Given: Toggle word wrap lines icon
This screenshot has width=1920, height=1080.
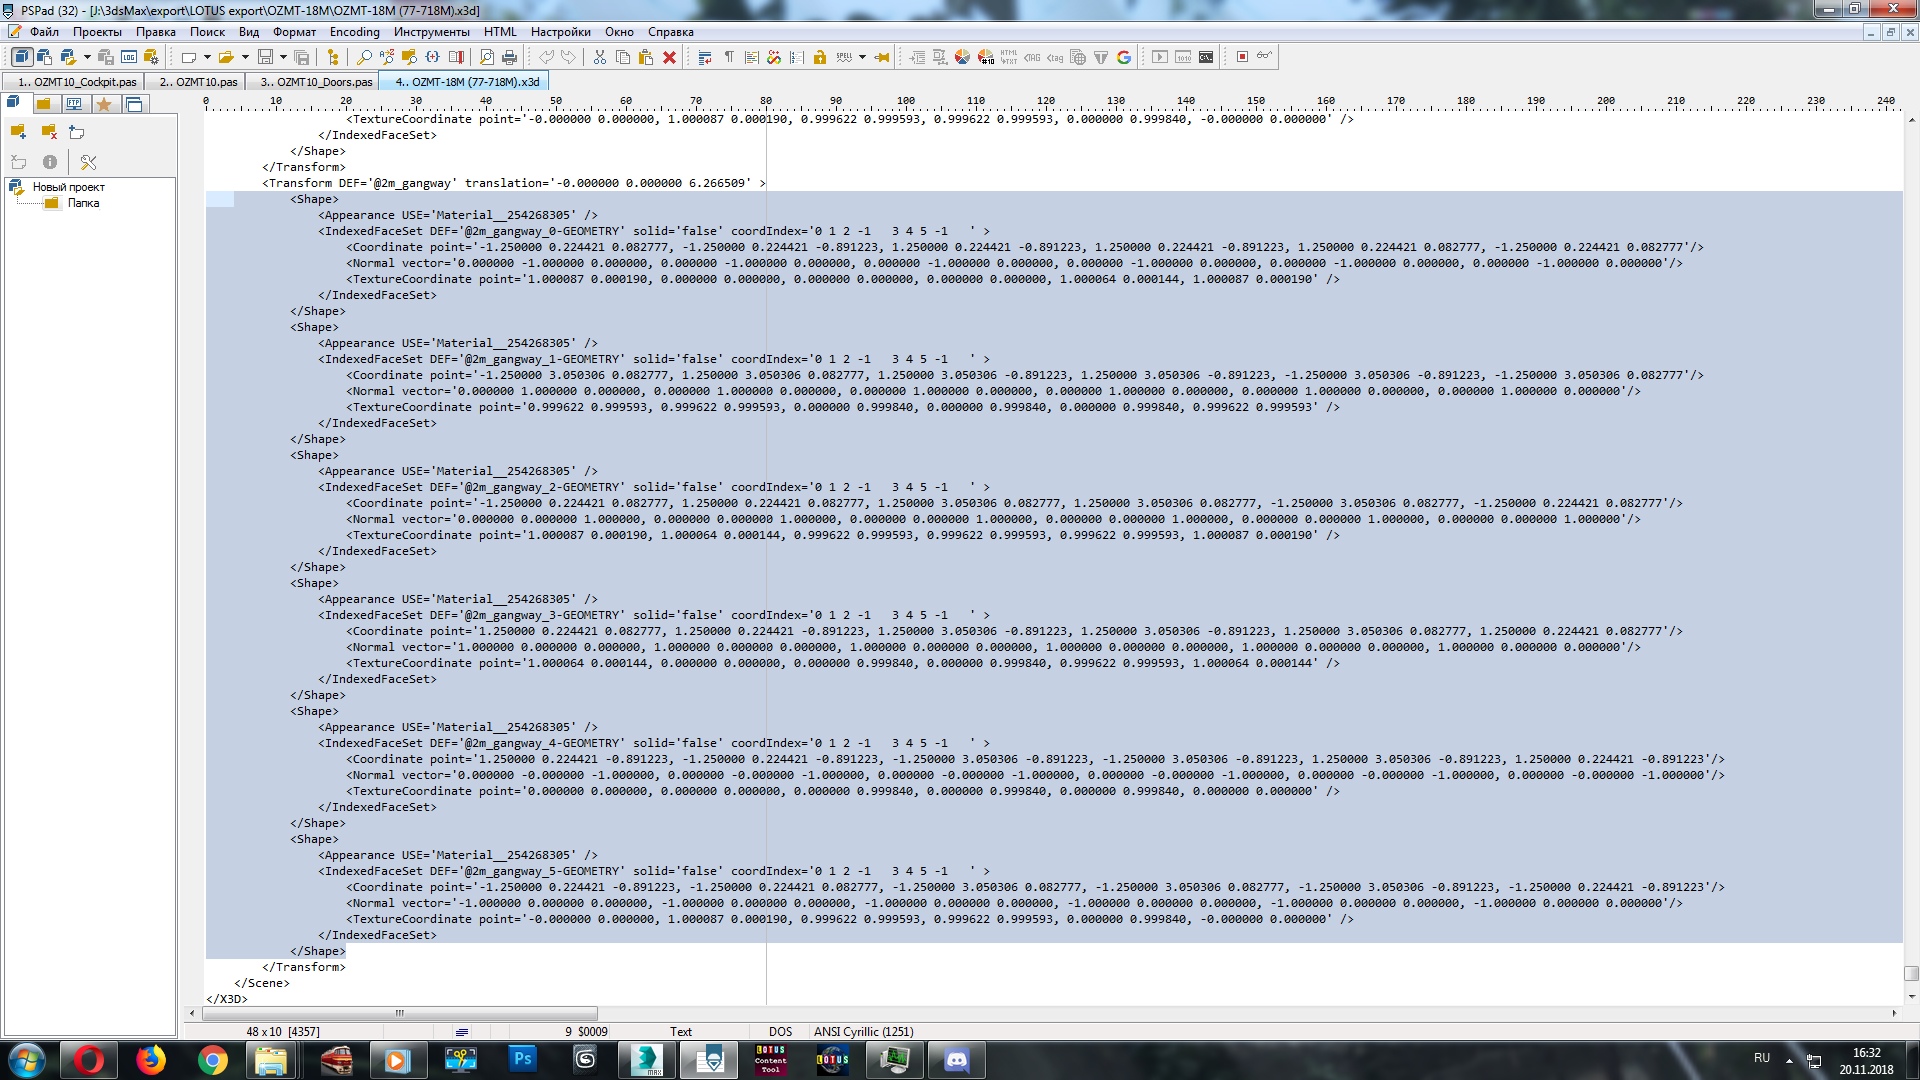Looking at the screenshot, I should pos(705,57).
